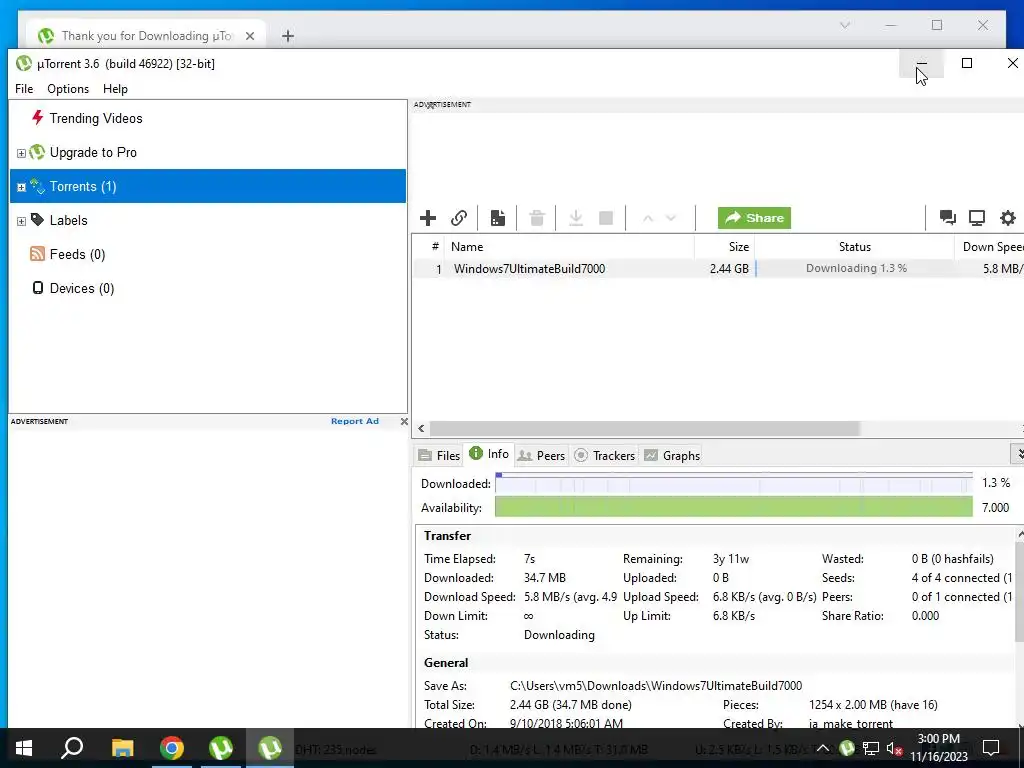Click the Move Up Queue arrow
Image resolution: width=1024 pixels, height=768 pixels.
[x=648, y=218]
